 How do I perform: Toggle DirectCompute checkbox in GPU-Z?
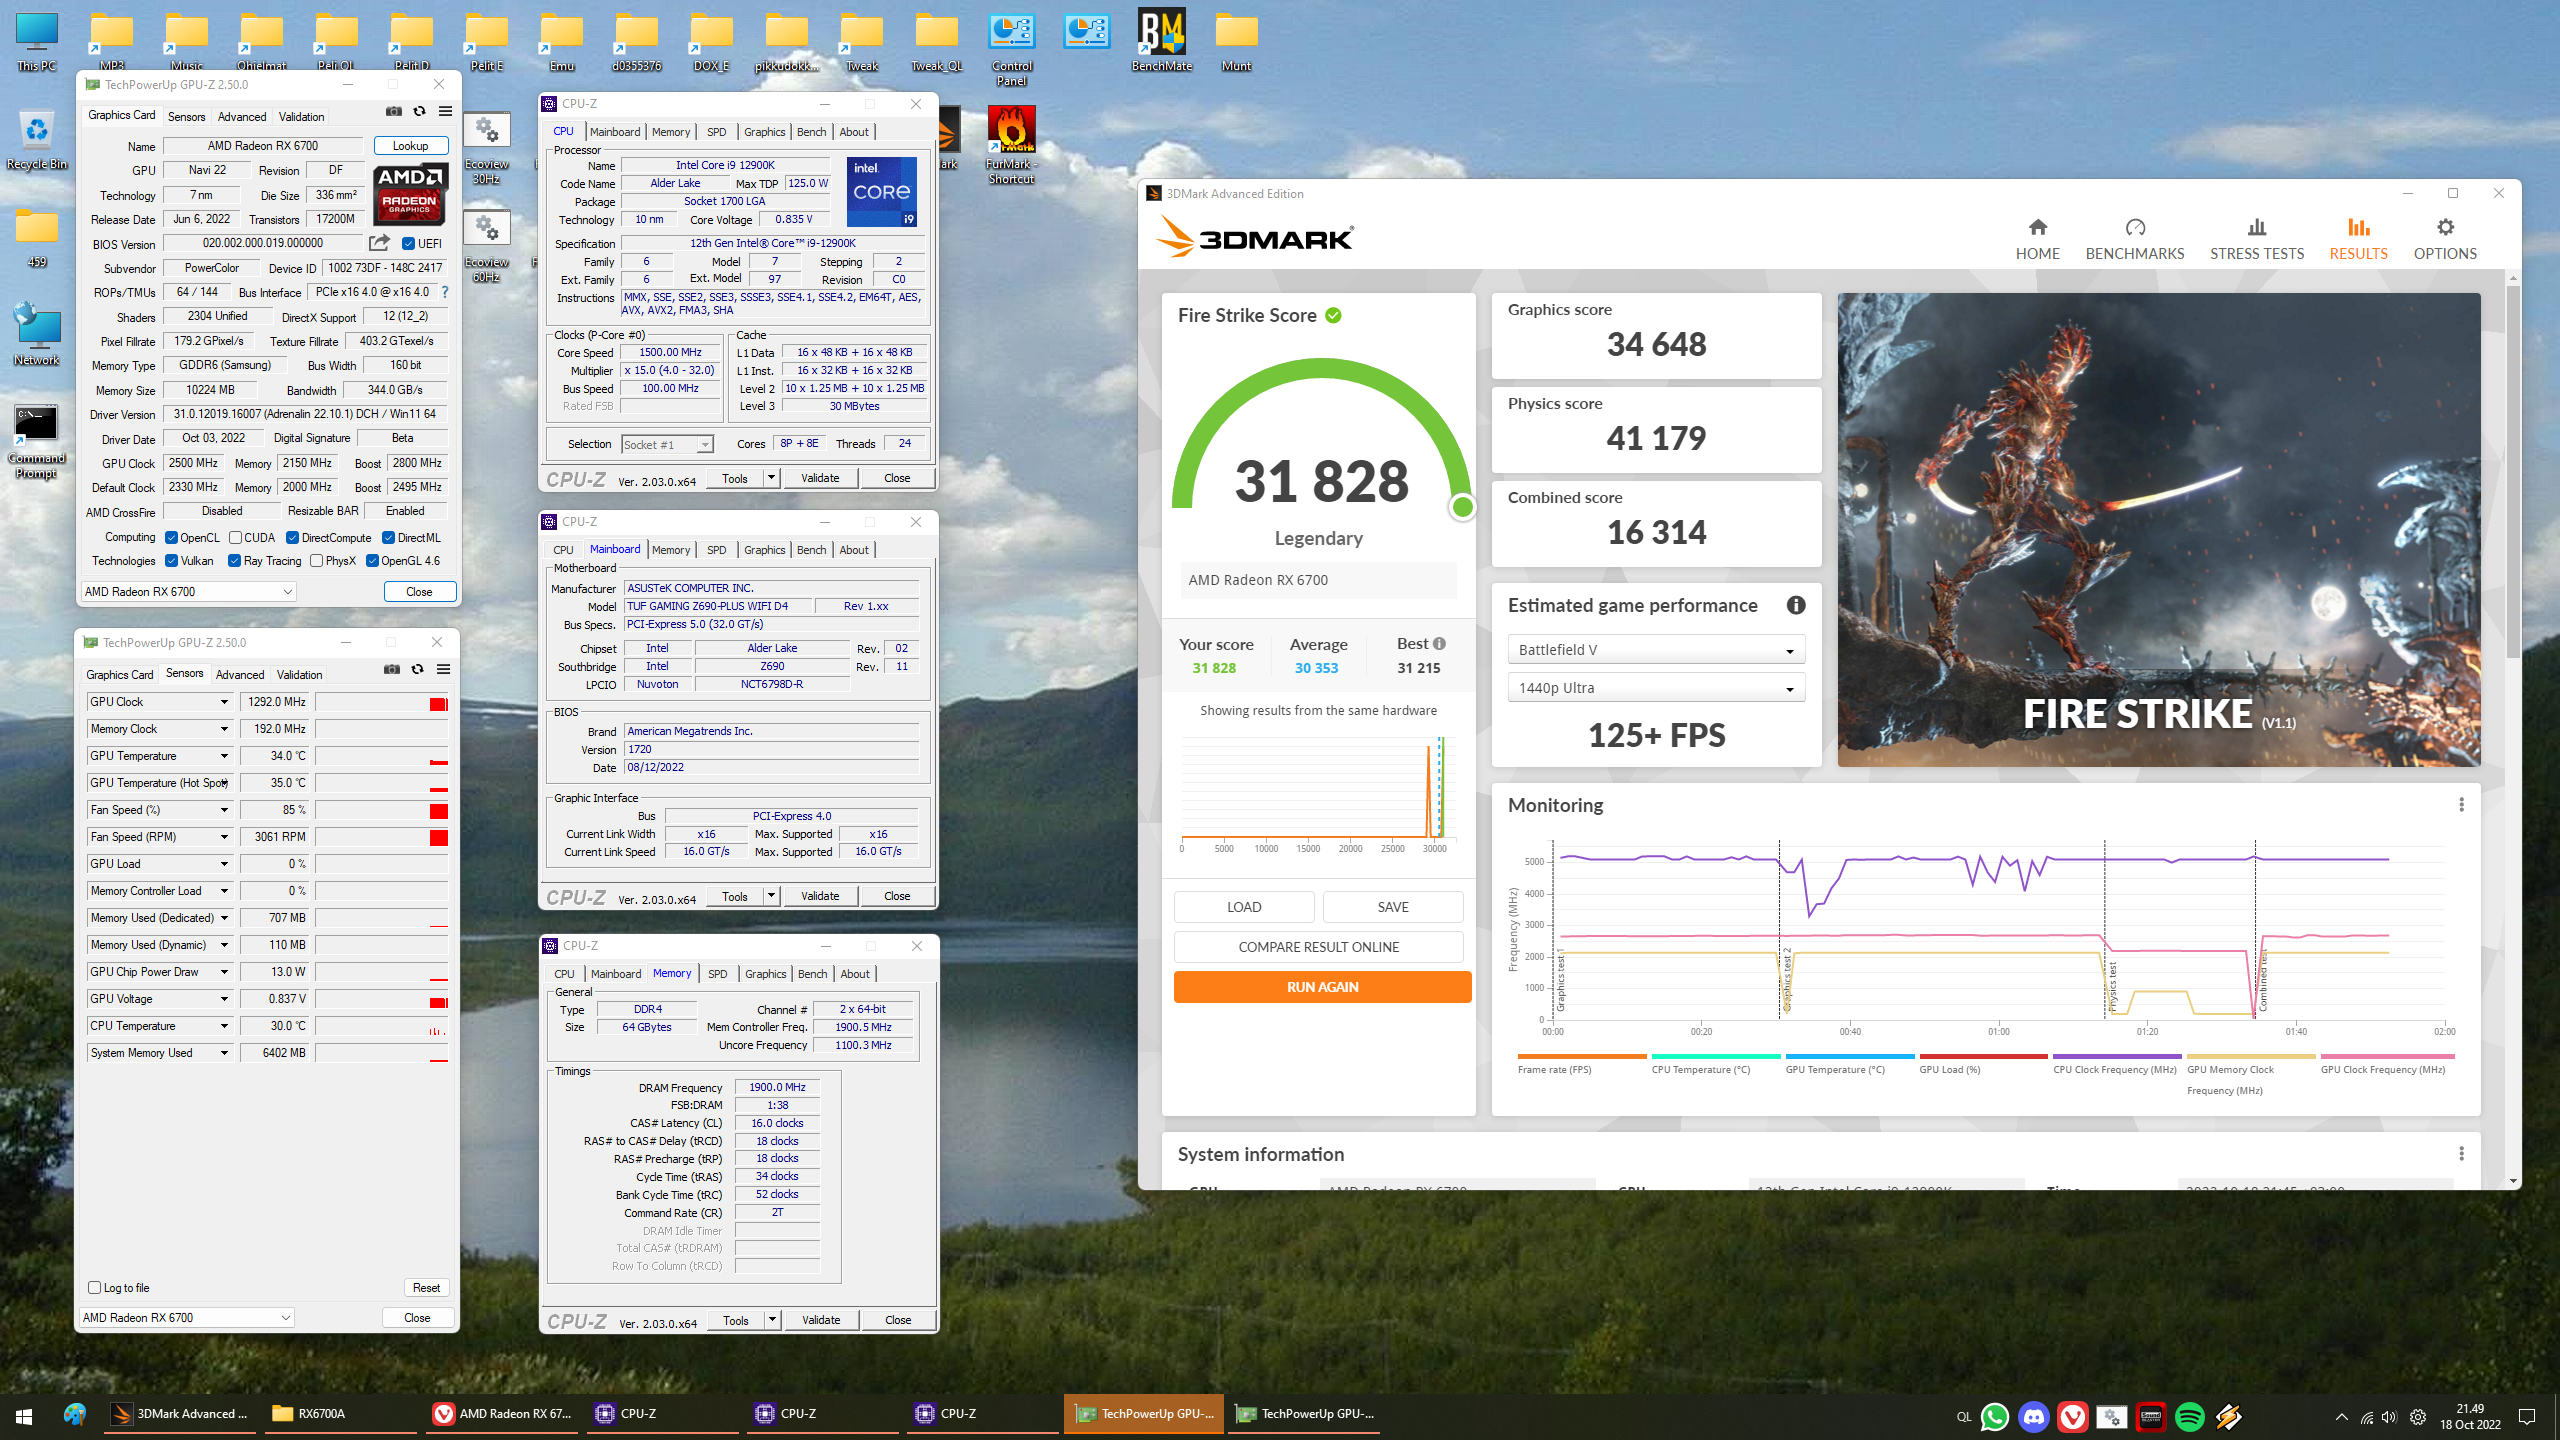coord(293,538)
